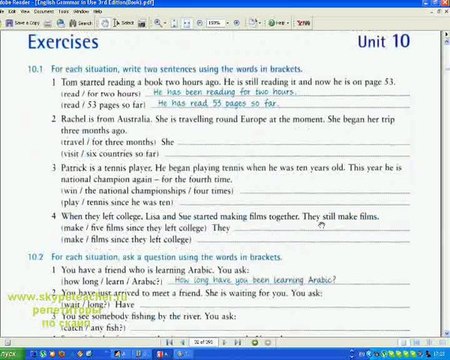Open the Window menu
This screenshot has width=450, height=360.
[x=81, y=11]
